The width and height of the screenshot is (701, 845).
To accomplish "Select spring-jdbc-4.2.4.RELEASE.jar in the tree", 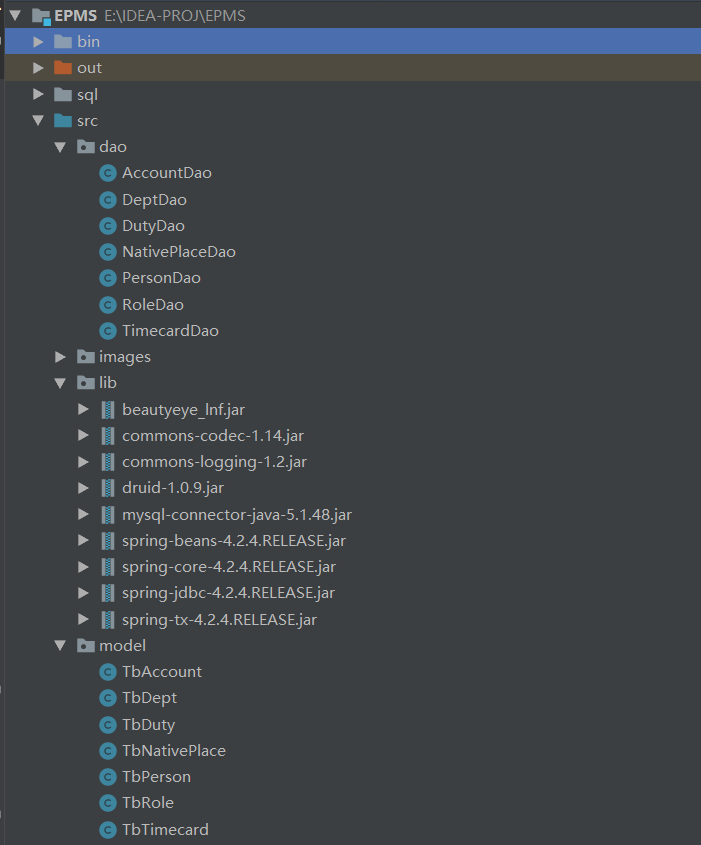I will point(228,593).
